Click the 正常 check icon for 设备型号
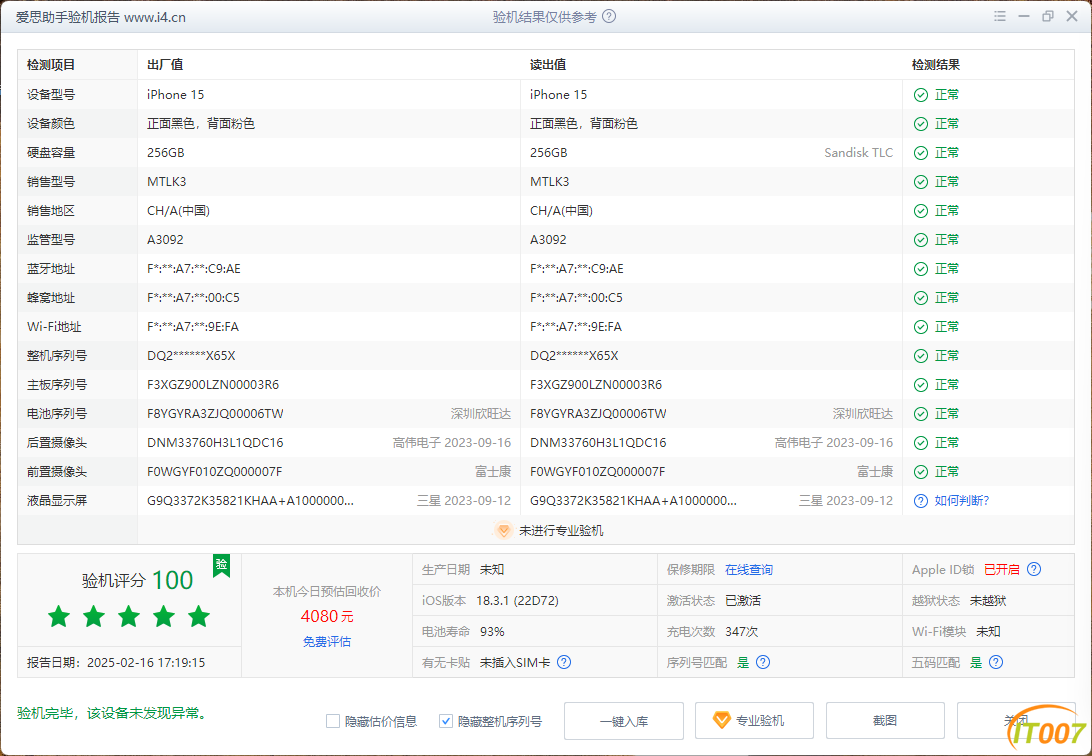The height and width of the screenshot is (756, 1092). (x=921, y=95)
